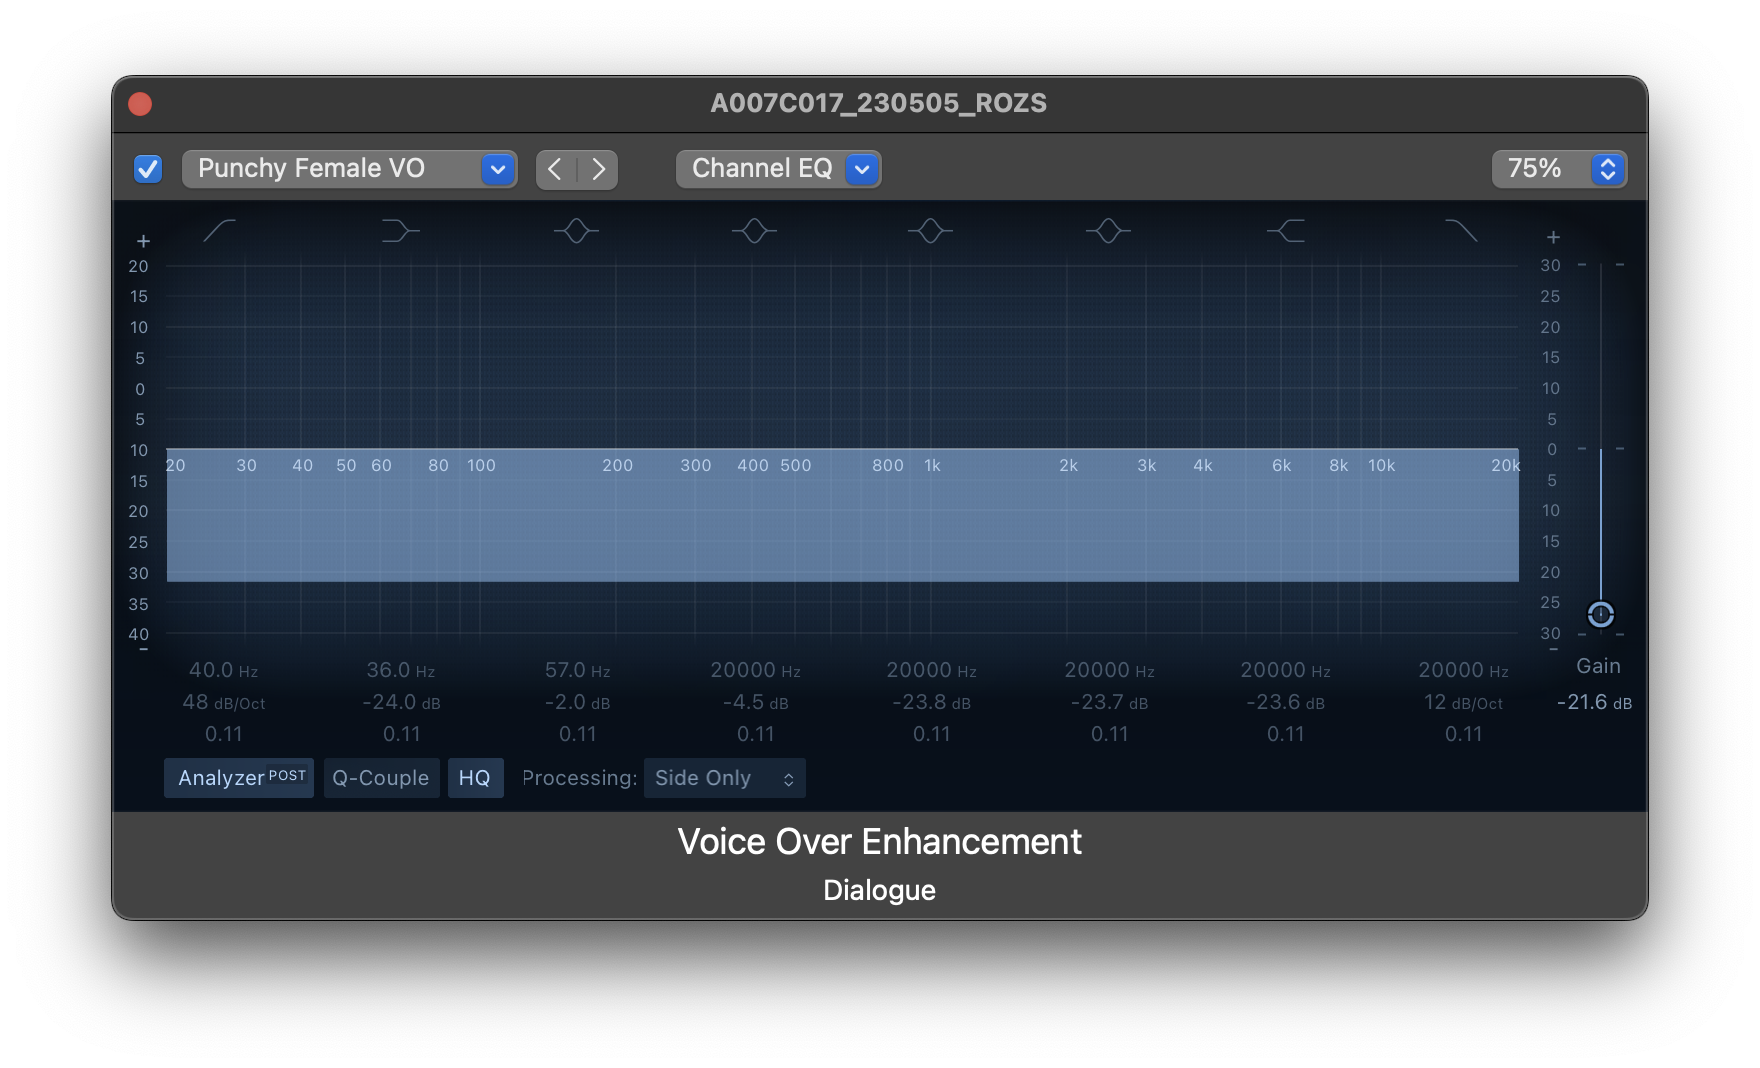Click the 57.0 Hz frequency value
This screenshot has width=1760, height=1068.
[578, 670]
